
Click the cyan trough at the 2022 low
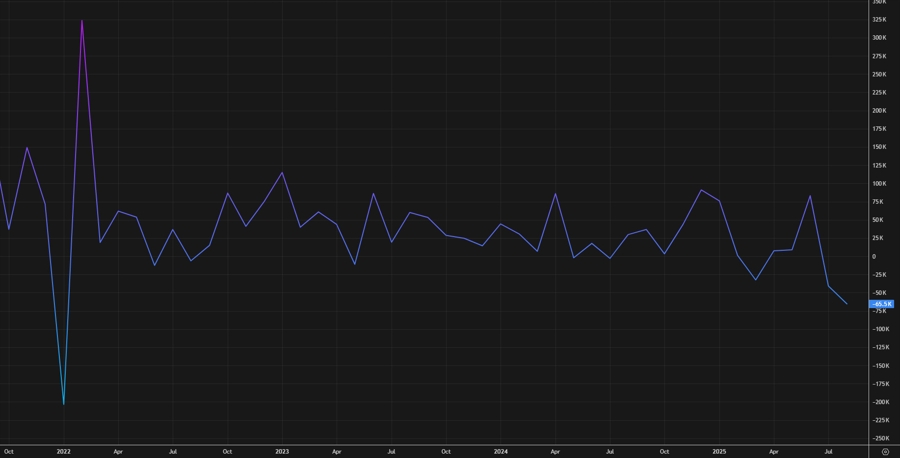click(x=64, y=404)
